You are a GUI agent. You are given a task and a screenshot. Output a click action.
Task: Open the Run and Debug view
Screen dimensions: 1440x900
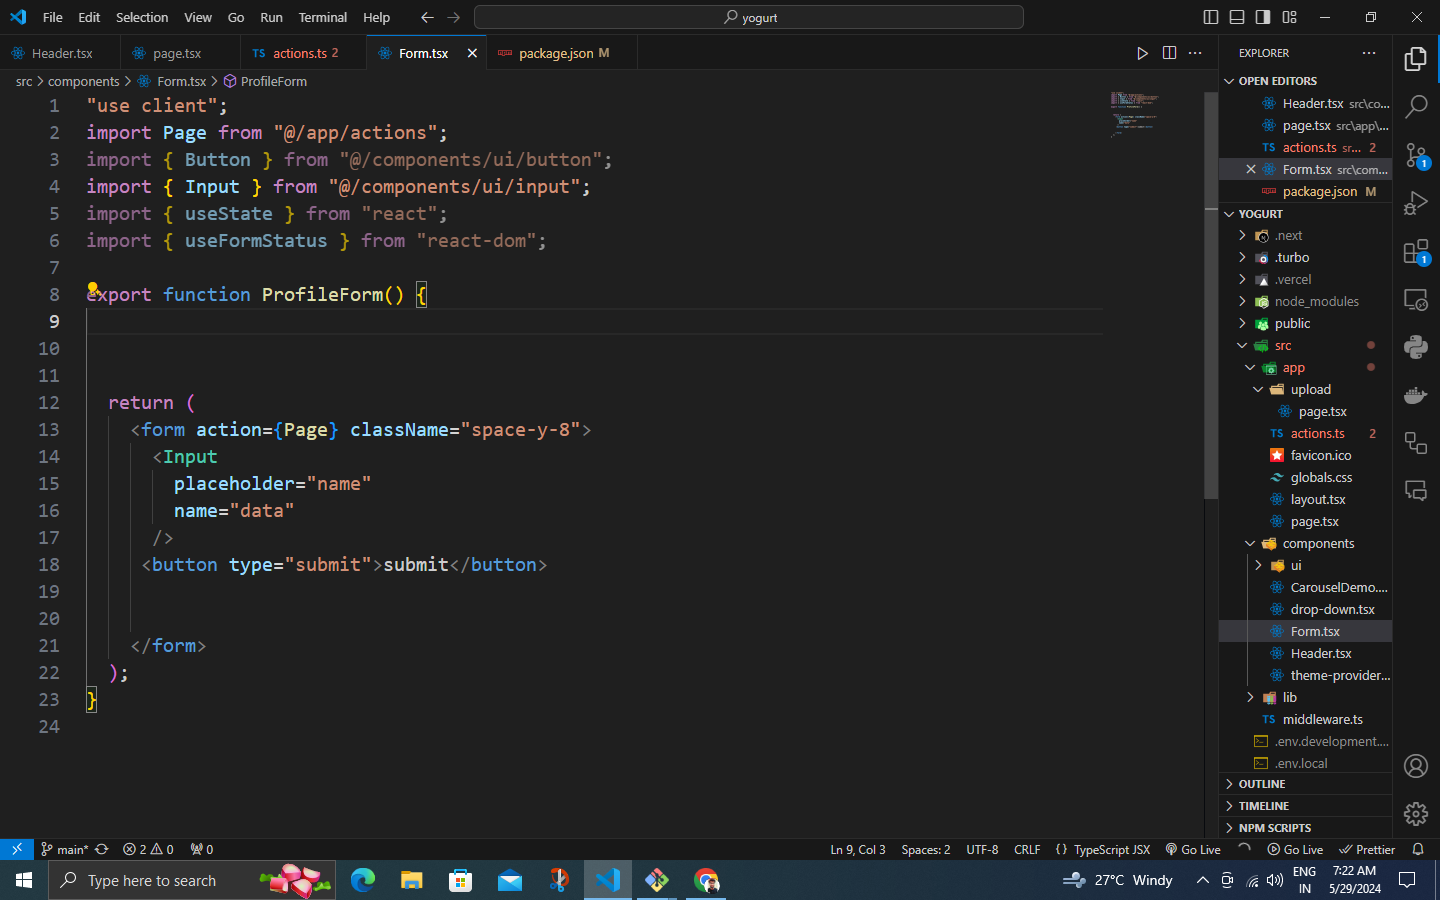[1415, 203]
